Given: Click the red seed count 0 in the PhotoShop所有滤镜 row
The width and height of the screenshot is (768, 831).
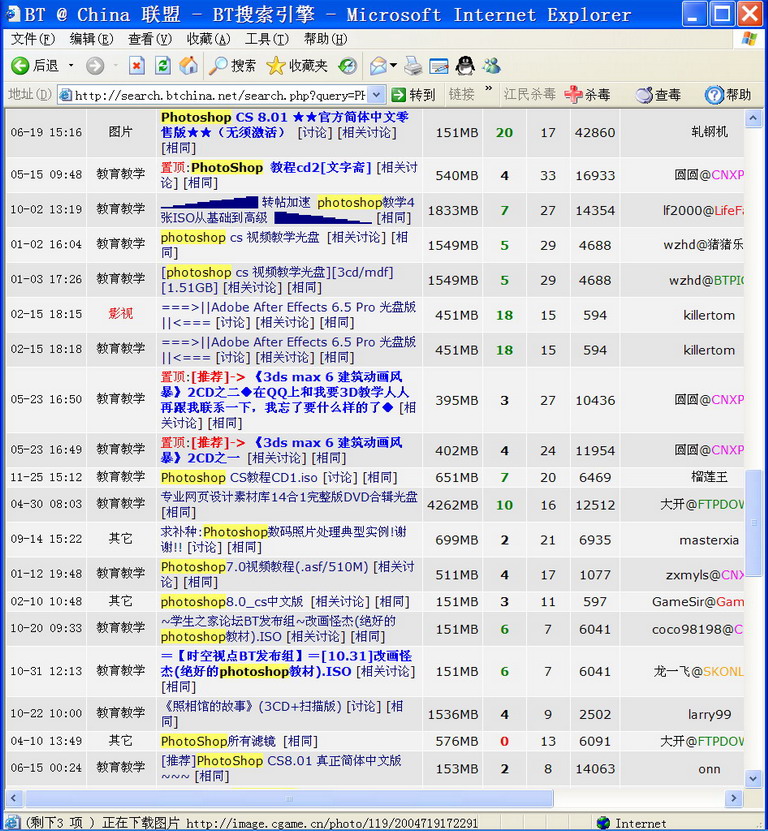Looking at the screenshot, I should [x=504, y=741].
